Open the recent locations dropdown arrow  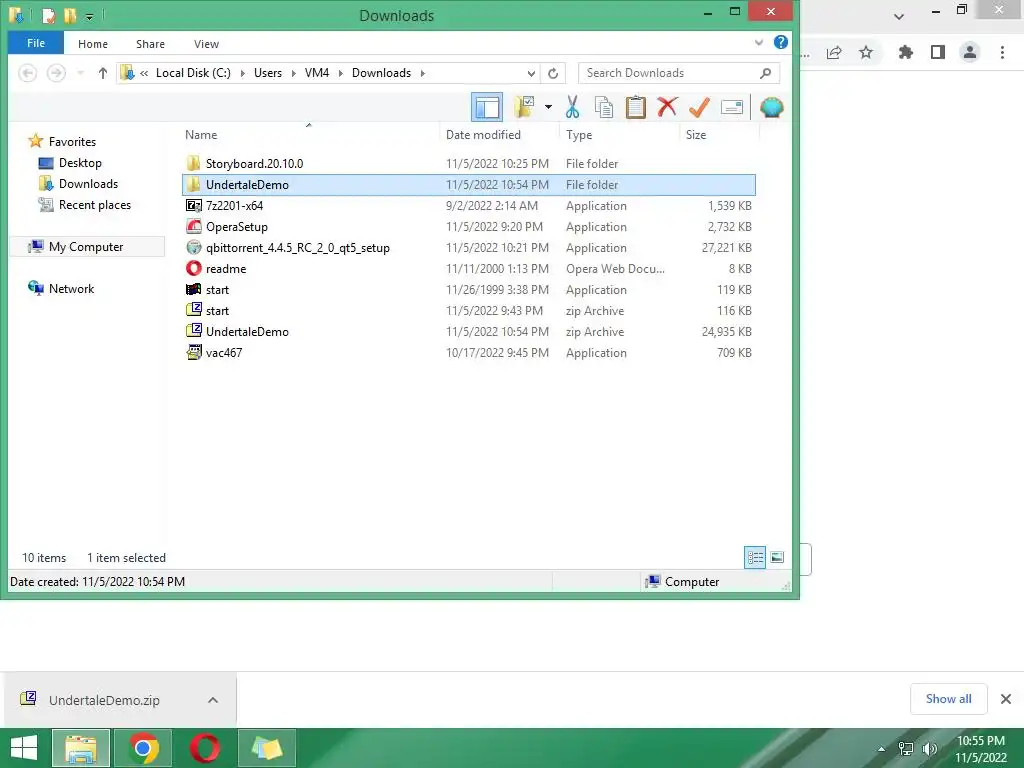(x=80, y=73)
